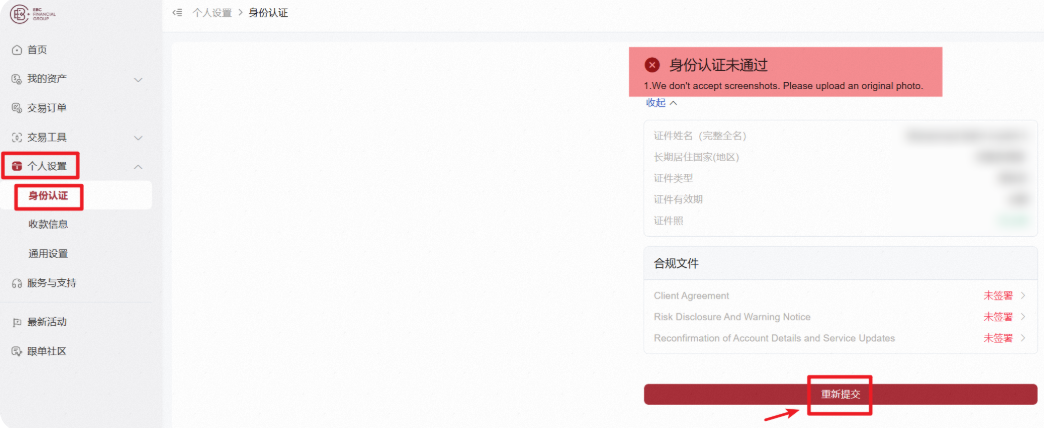Click the assets icon beside 我的资产

point(17,79)
